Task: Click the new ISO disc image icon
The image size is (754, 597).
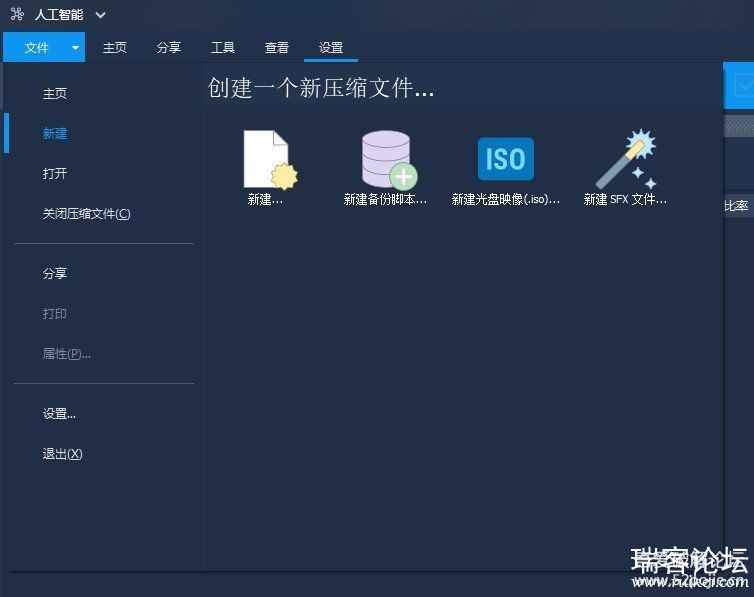Action: tap(505, 159)
